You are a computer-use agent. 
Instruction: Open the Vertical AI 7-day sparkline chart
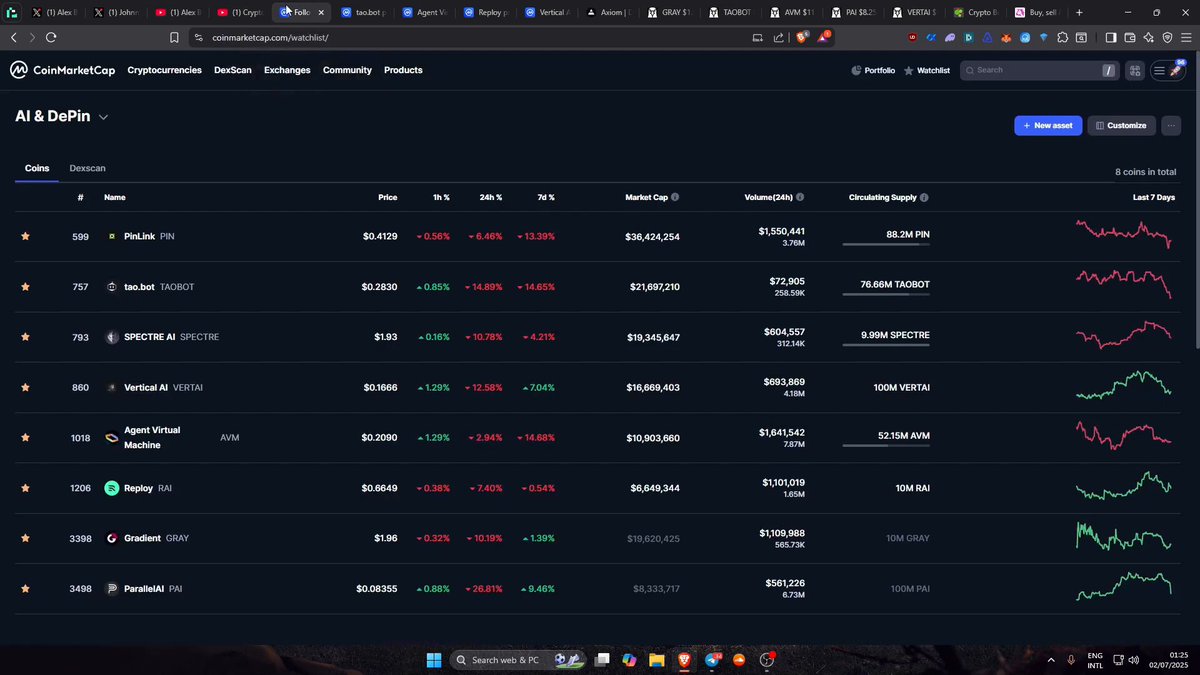(x=1125, y=387)
